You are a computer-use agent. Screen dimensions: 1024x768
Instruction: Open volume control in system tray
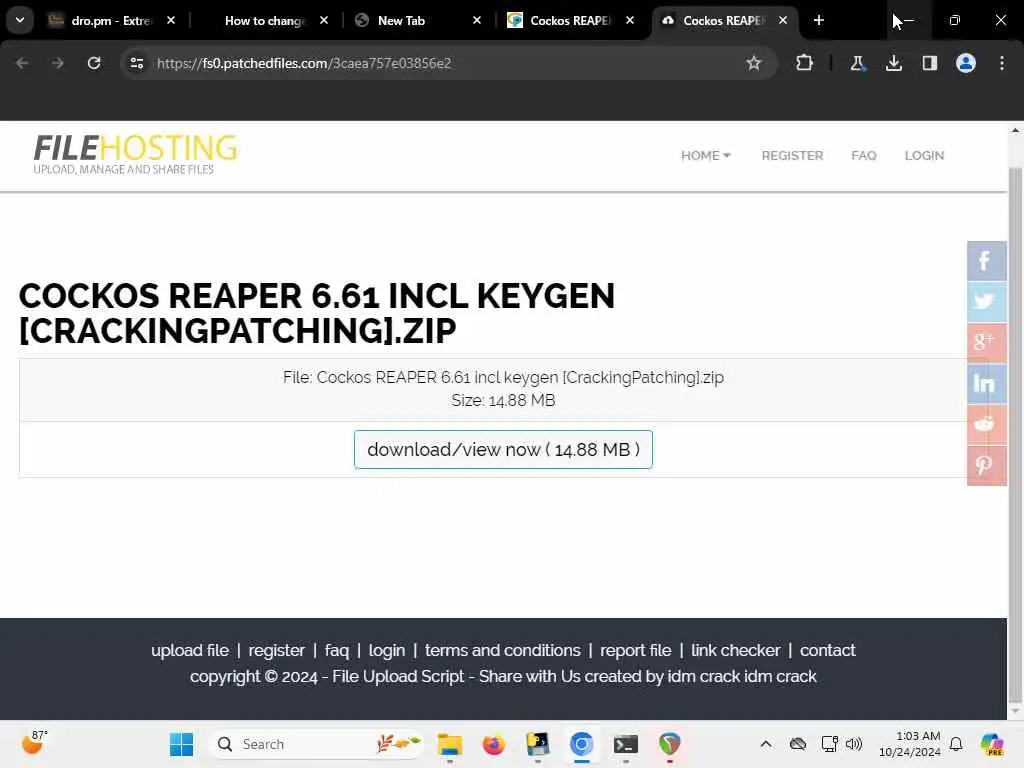[x=854, y=744]
